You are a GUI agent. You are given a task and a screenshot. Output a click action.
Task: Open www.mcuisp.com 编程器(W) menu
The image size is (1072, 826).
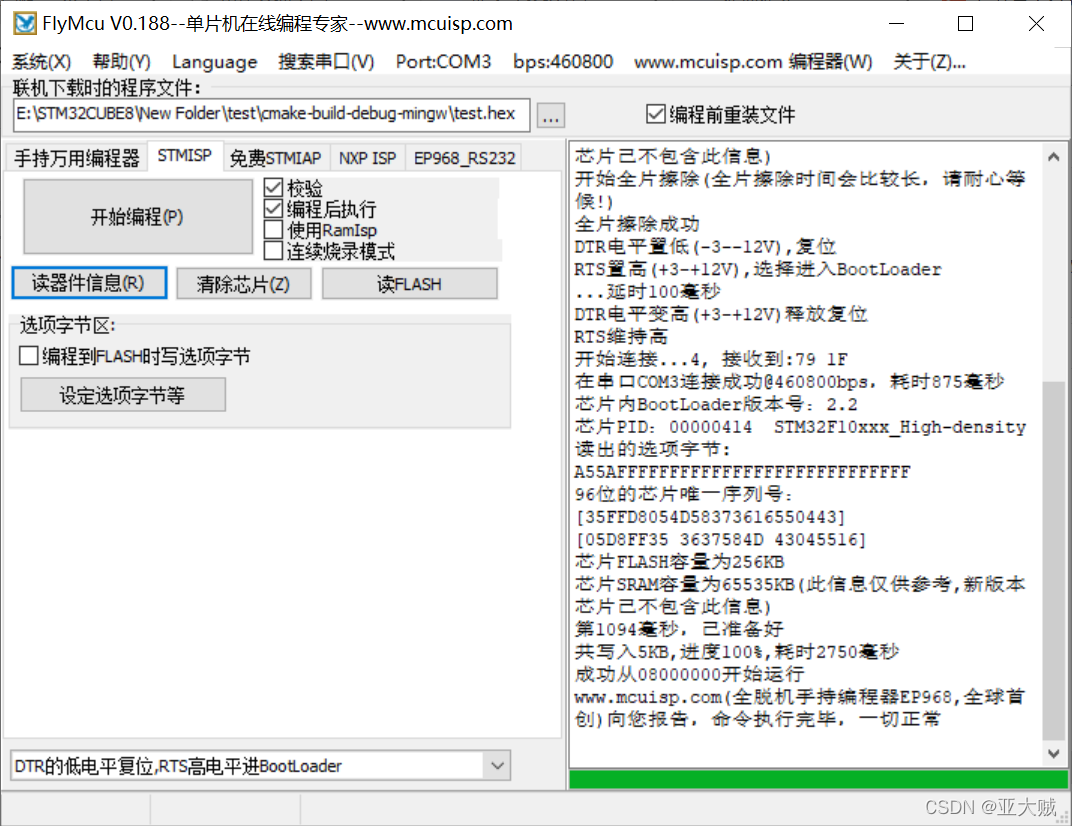coord(753,62)
